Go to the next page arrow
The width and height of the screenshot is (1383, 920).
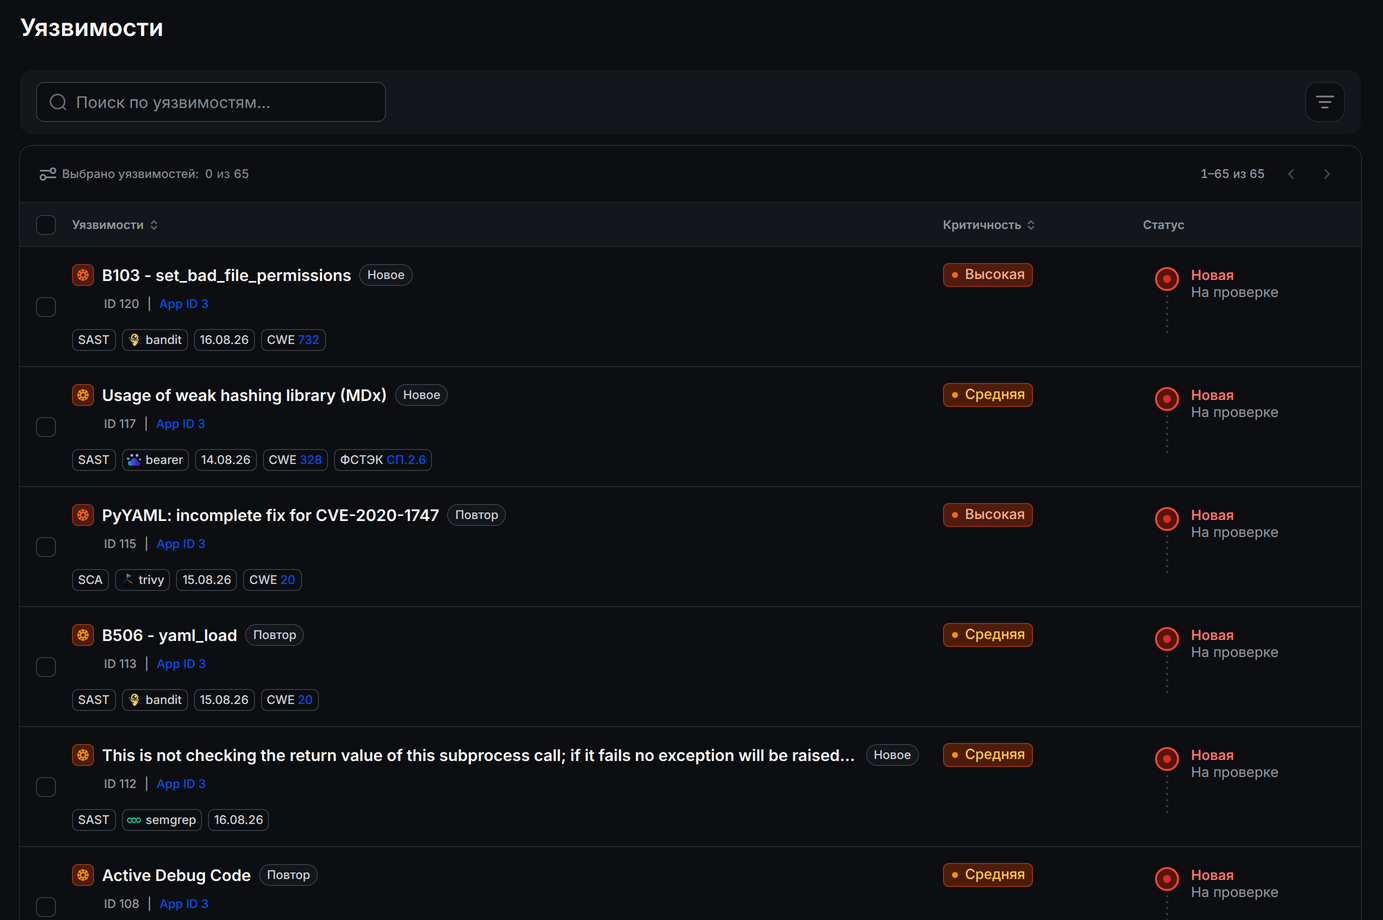coord(1327,174)
